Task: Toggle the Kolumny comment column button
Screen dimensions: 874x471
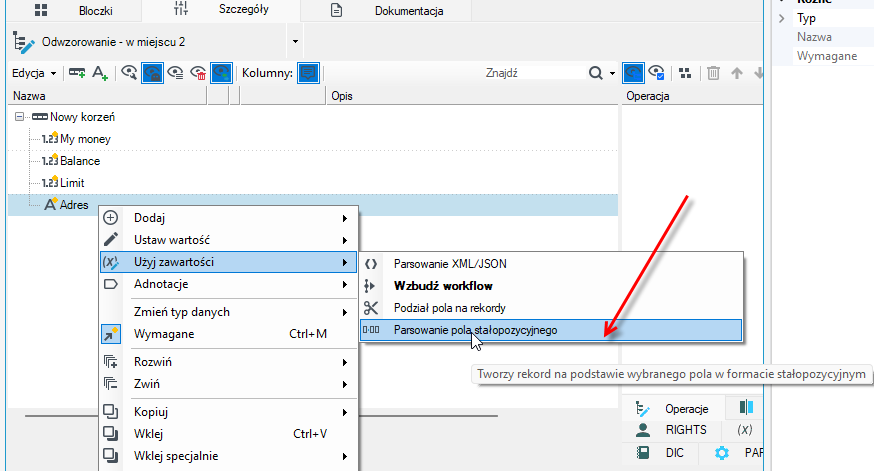Action: coord(308,73)
